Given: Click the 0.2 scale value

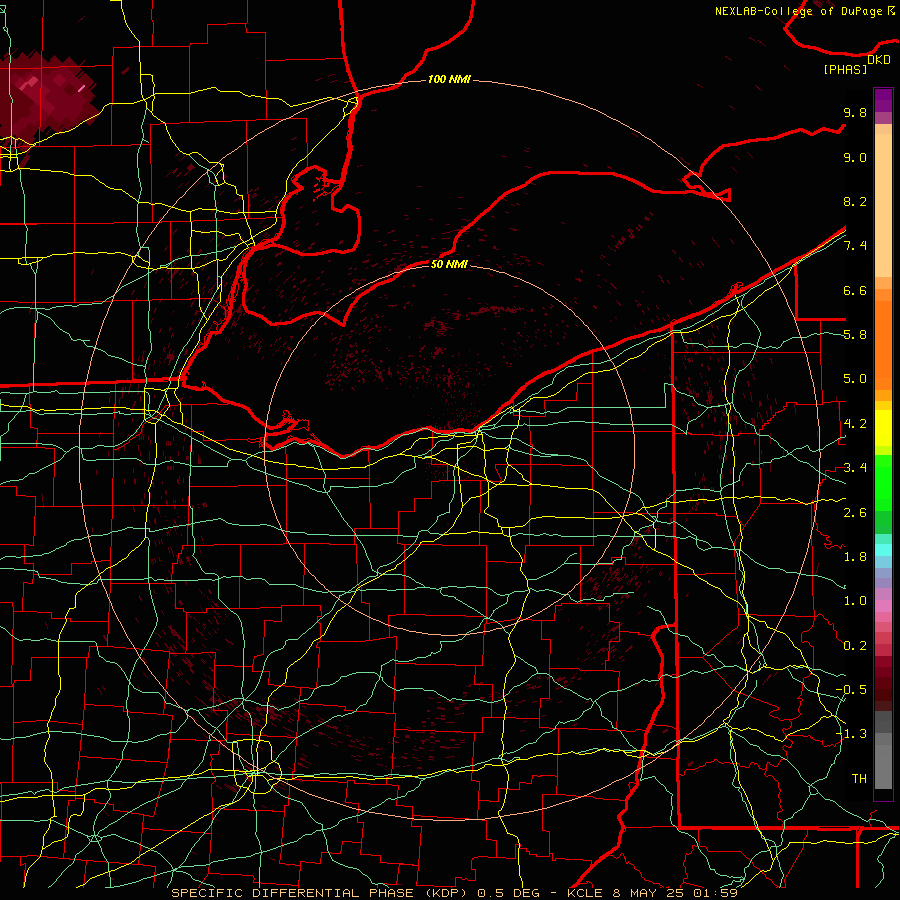Looking at the screenshot, I should click(855, 646).
